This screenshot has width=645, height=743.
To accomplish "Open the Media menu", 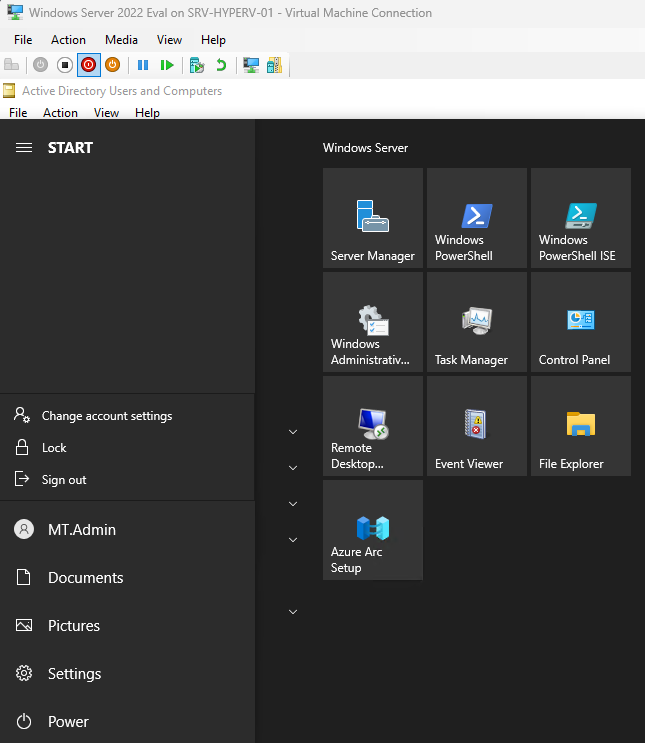I will coord(121,40).
